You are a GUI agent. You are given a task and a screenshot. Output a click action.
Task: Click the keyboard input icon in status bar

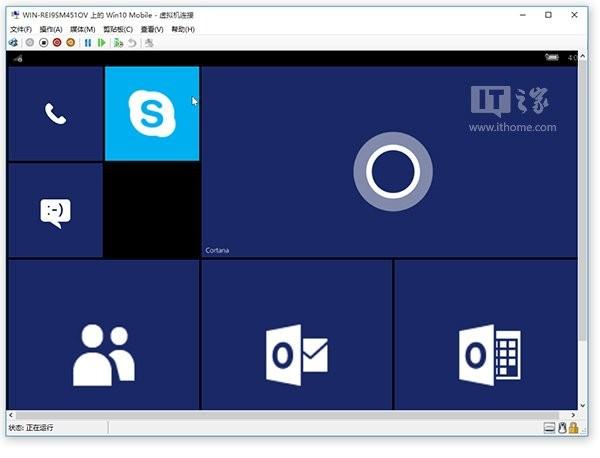pyautogui.click(x=549, y=428)
